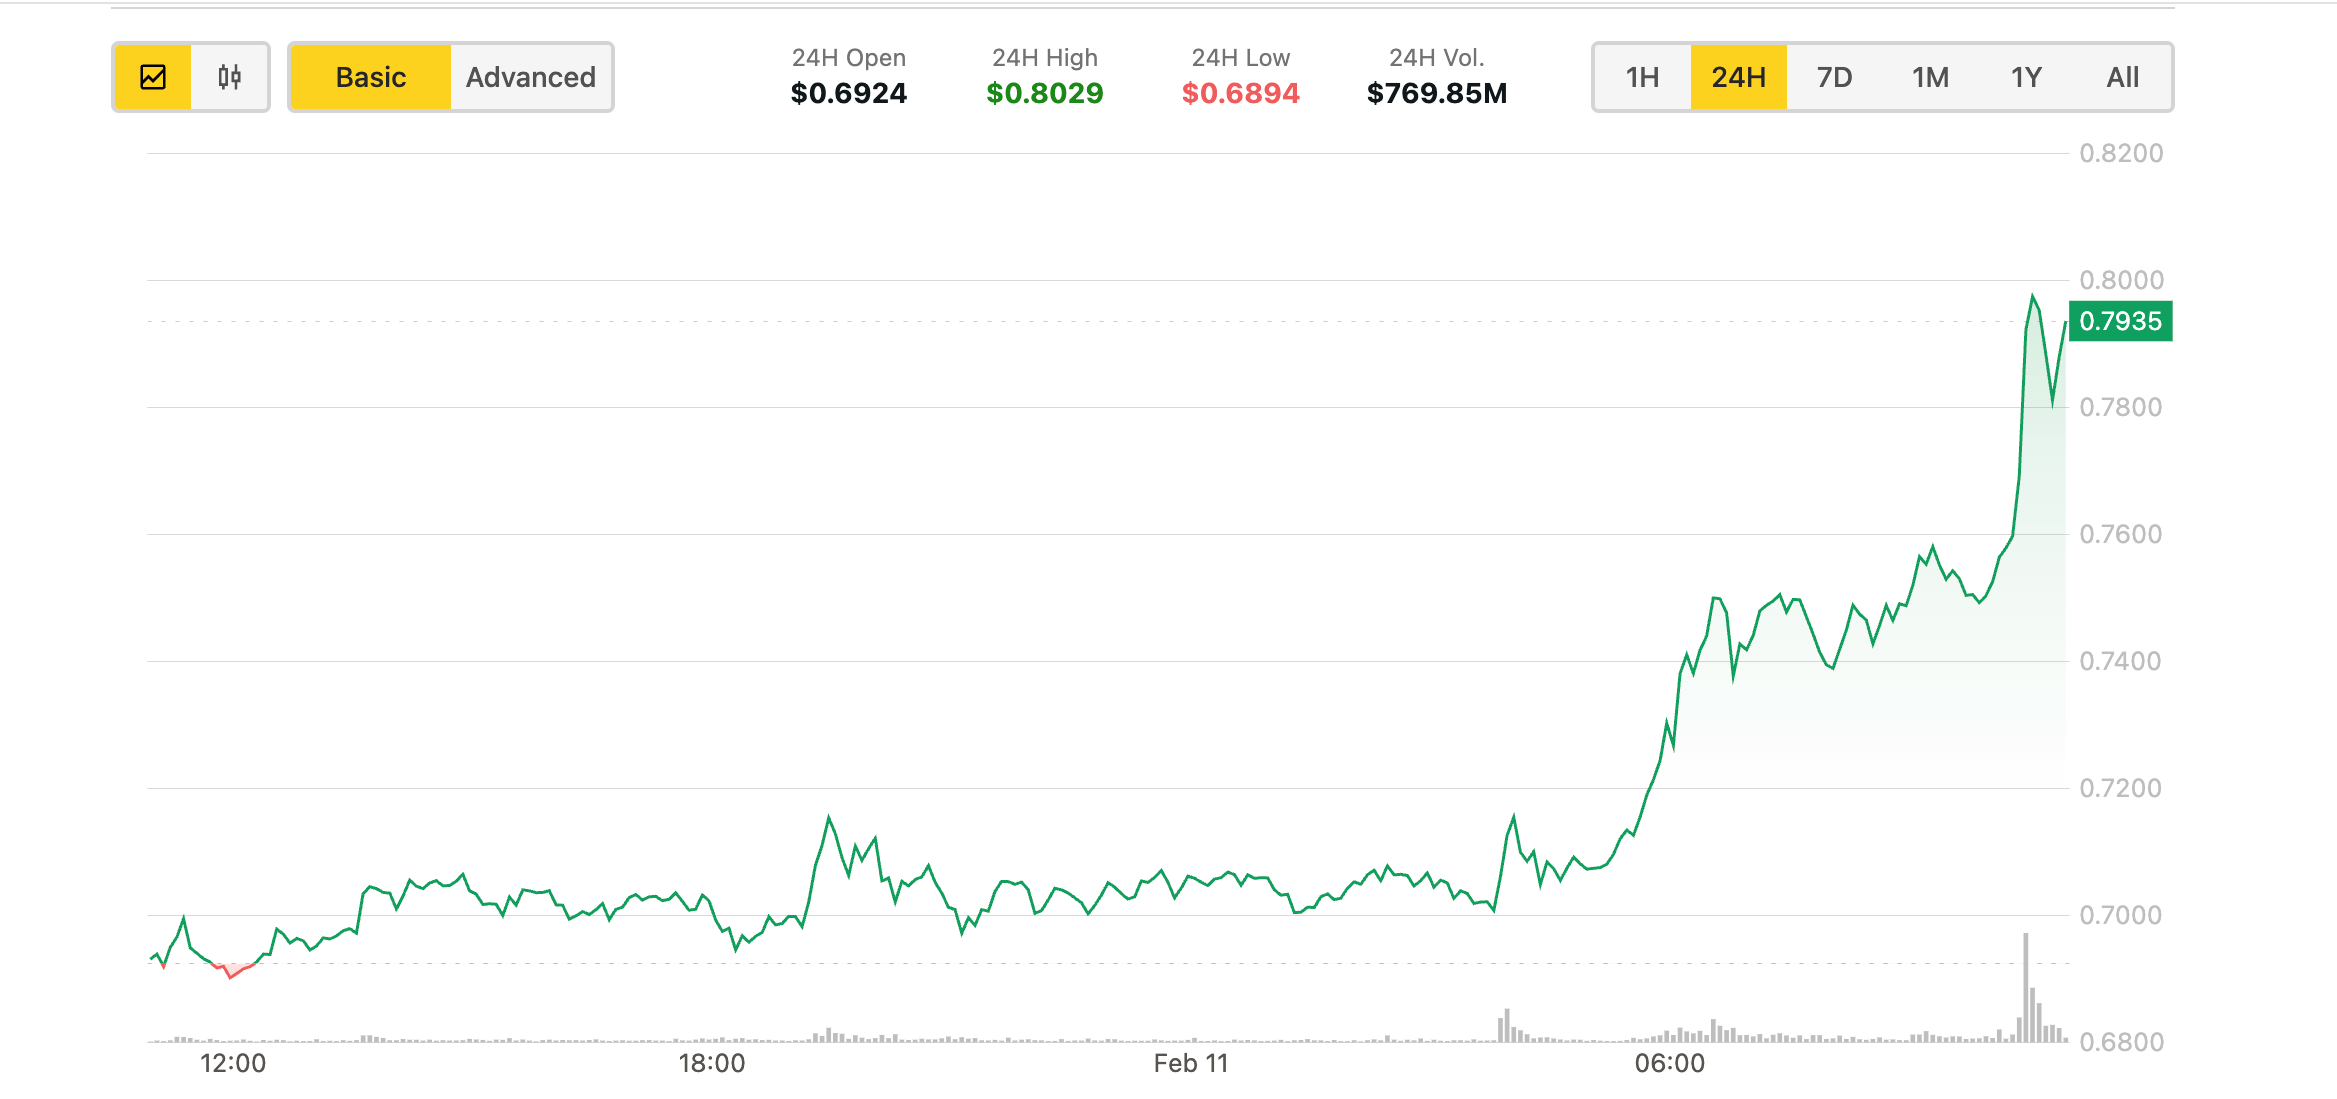Click the Feb 11 axis label
The image size is (2337, 1099).
1192,1063
